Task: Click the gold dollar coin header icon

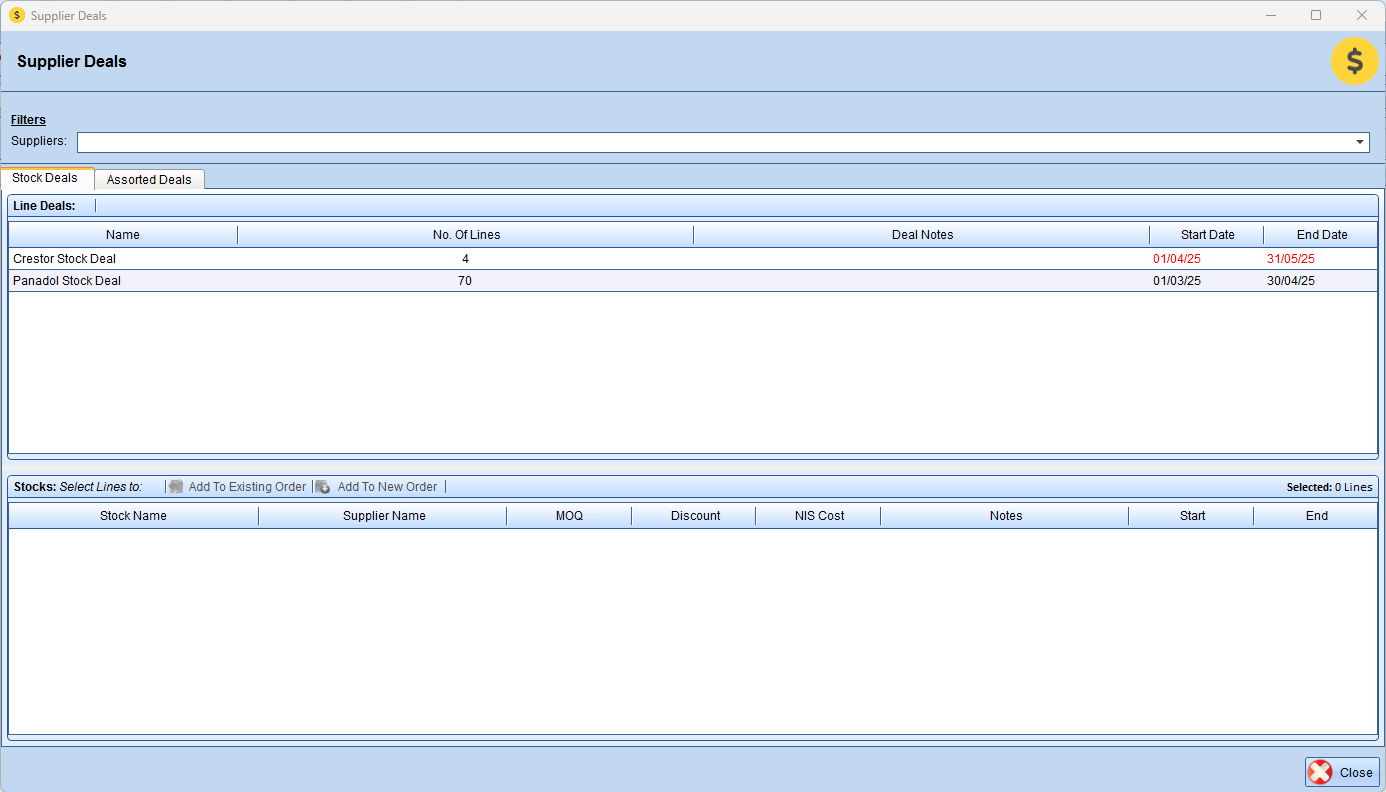Action: point(1354,62)
